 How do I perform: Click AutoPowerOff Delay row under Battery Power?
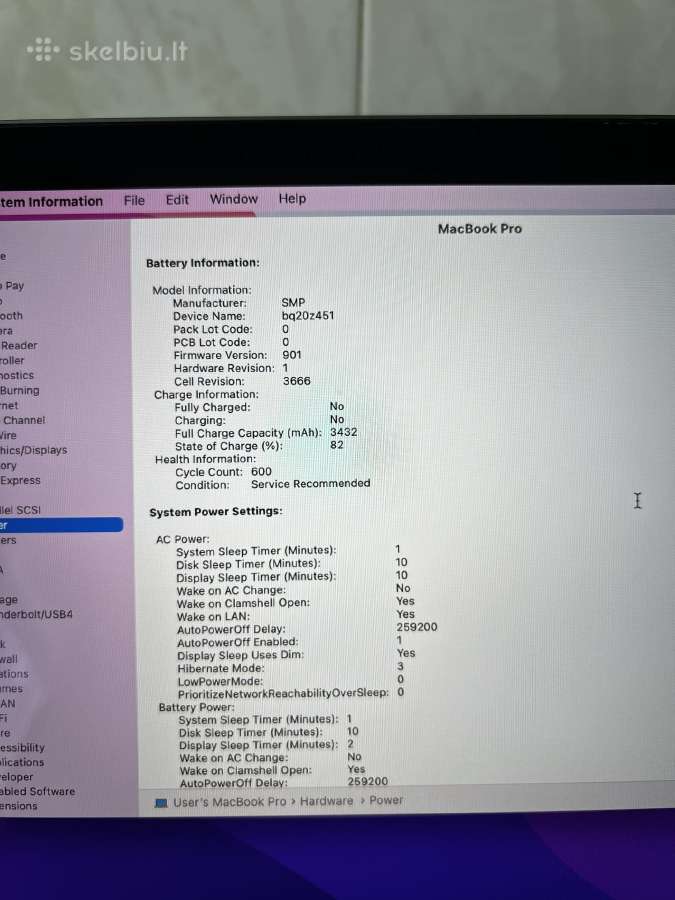click(284, 782)
